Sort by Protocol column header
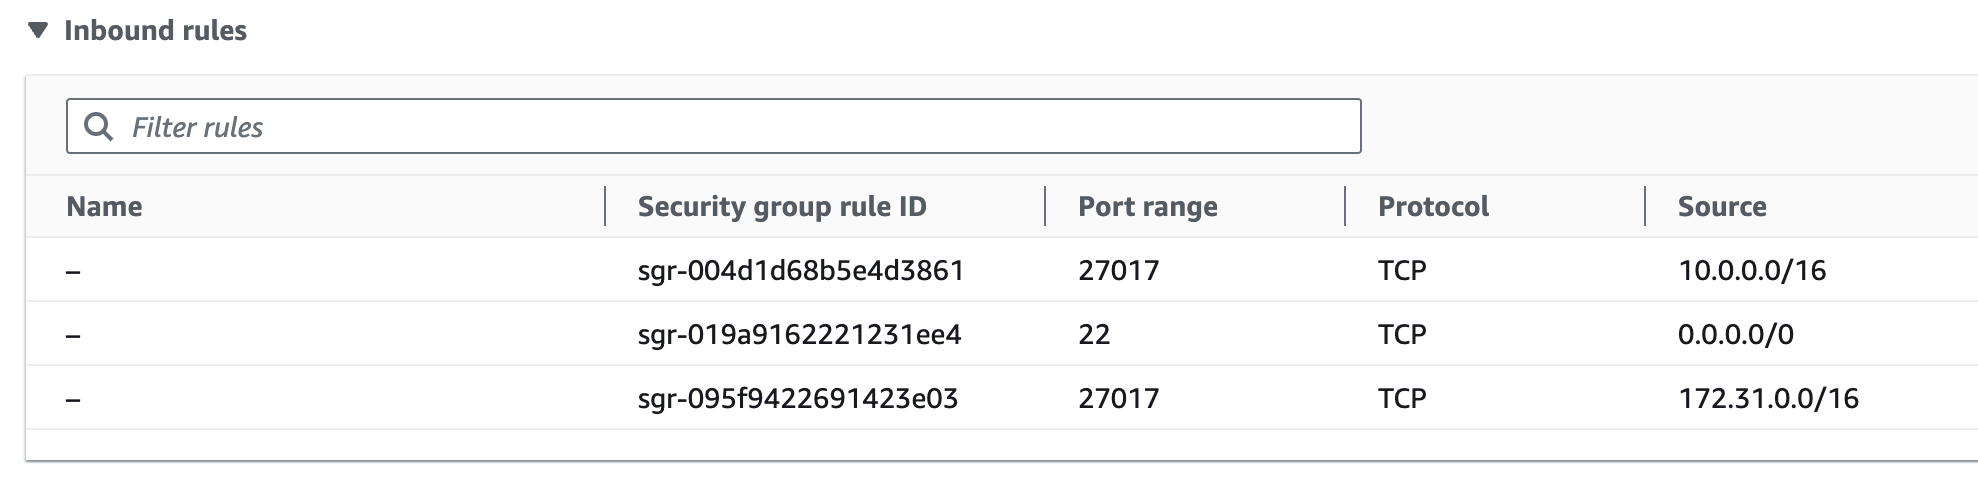This screenshot has height=504, width=1978. pyautogui.click(x=1433, y=207)
